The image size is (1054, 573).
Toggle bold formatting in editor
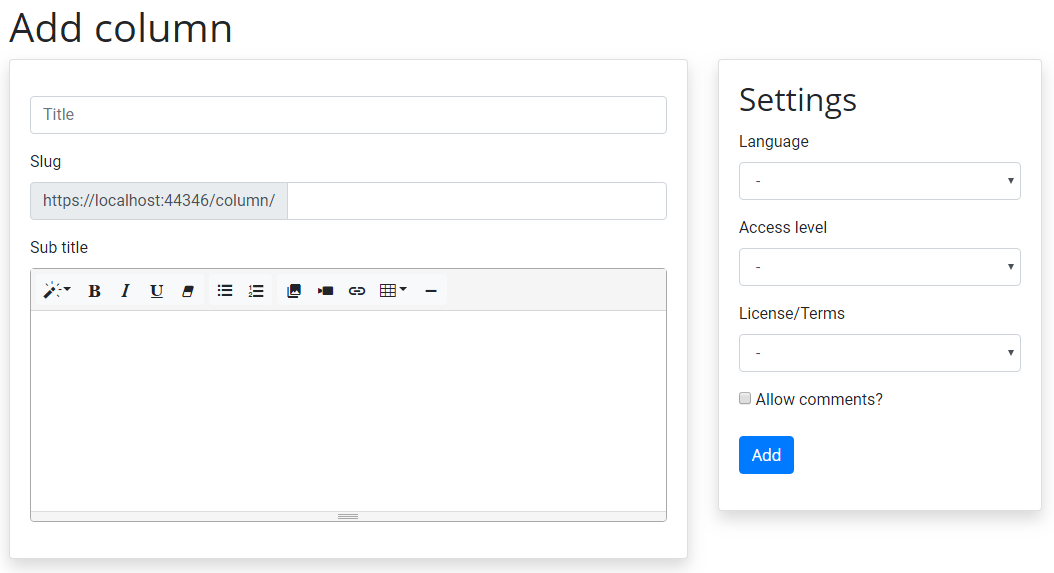95,291
